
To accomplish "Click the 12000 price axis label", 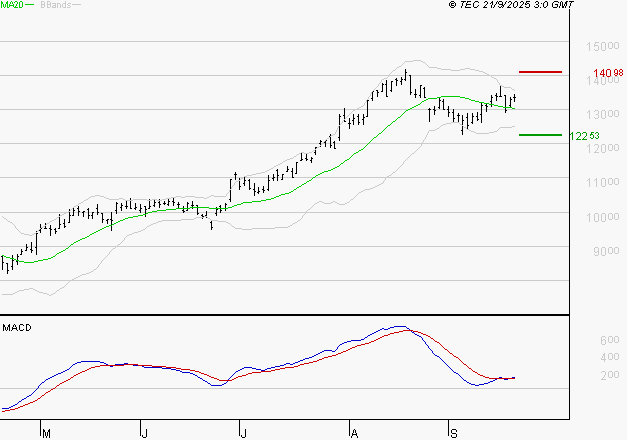I will (x=603, y=148).
